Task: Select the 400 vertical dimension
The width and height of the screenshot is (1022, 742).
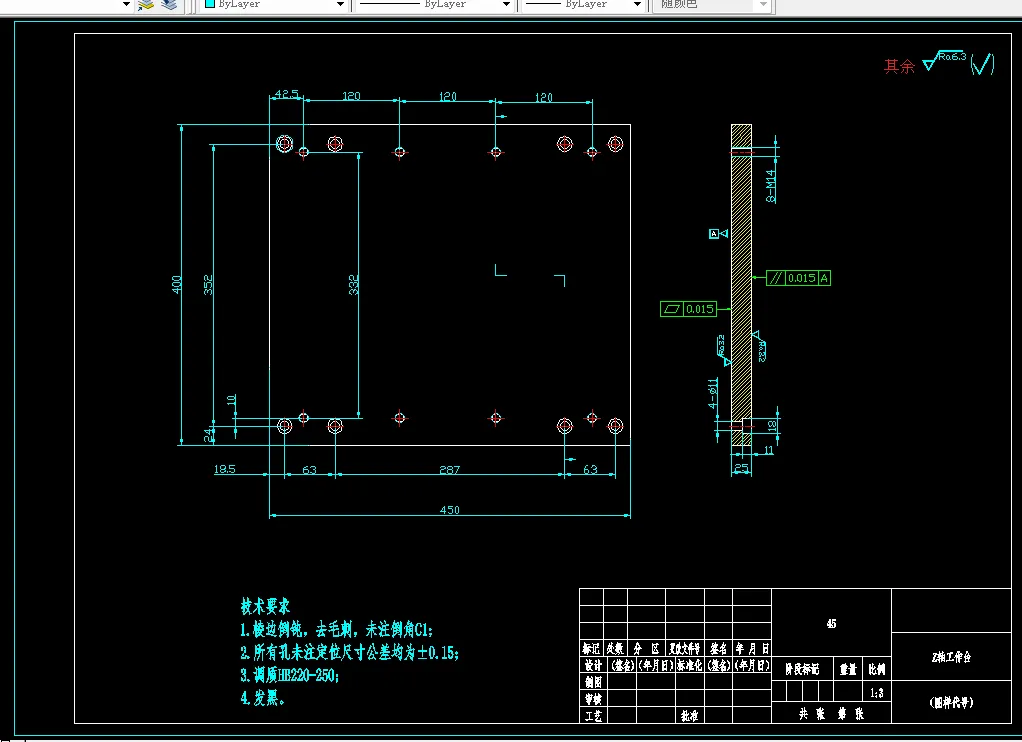Action: tap(177, 284)
